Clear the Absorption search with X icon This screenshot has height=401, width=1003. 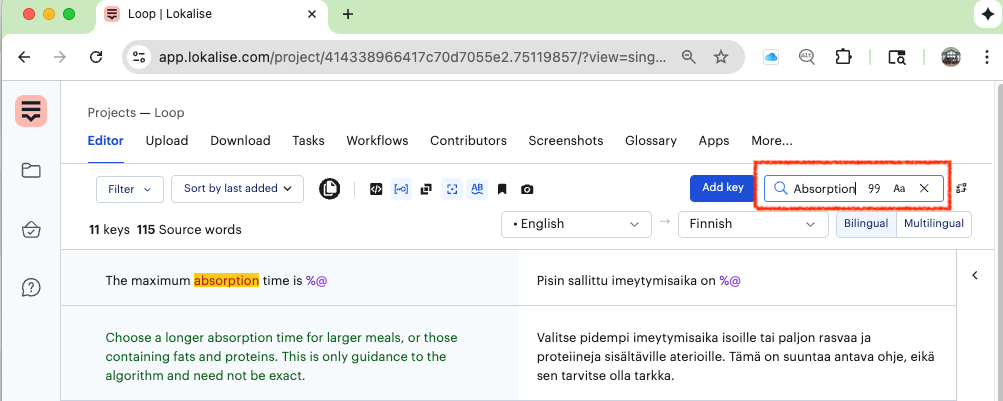(924, 188)
